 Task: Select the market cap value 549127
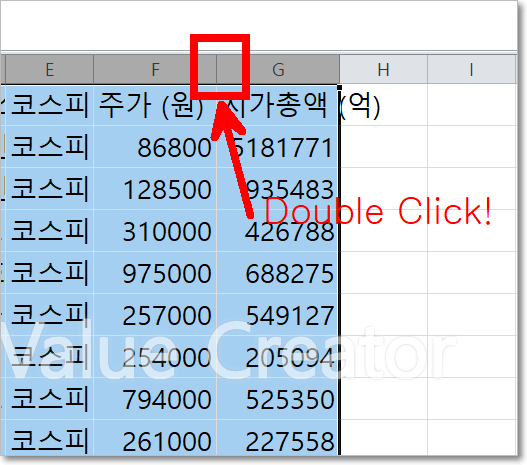click(x=278, y=315)
